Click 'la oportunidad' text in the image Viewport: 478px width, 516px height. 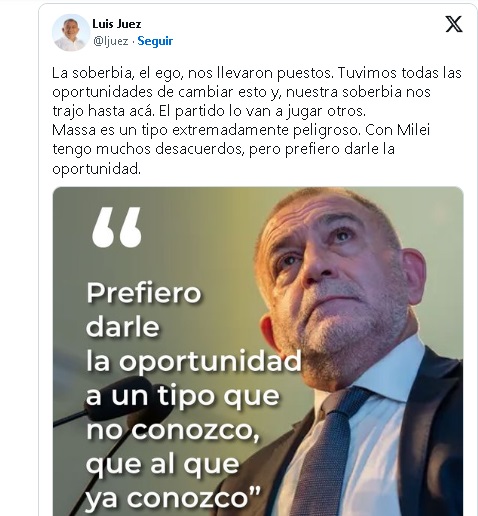[x=194, y=361]
